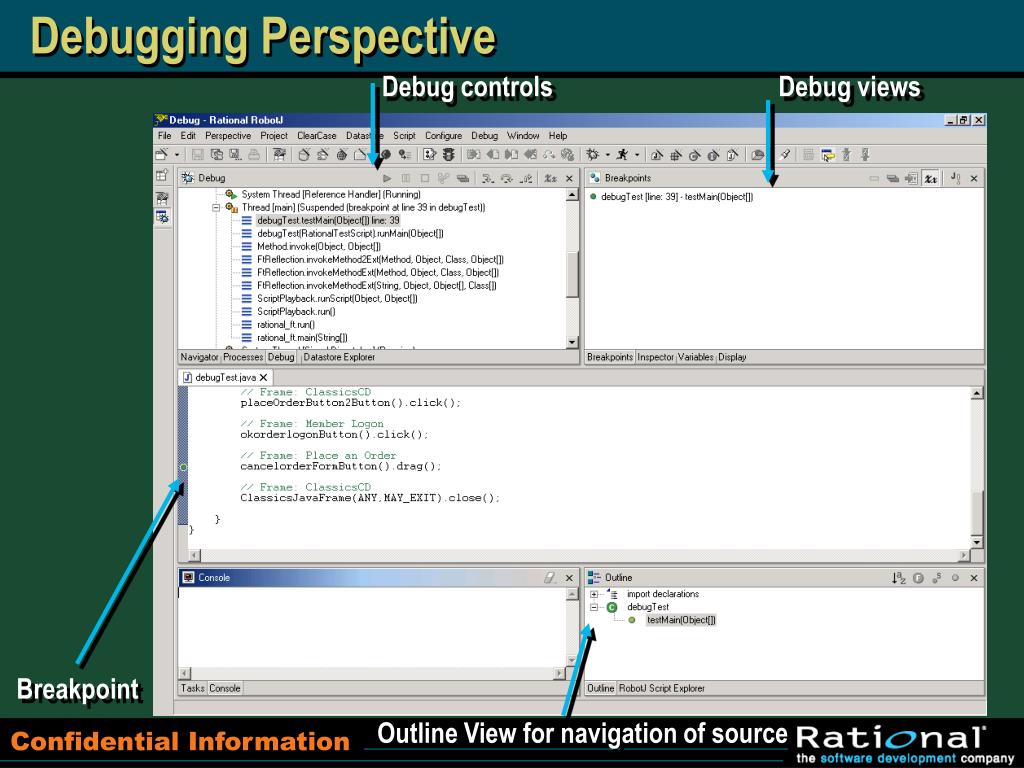Click the Step Return icon in Debug view
This screenshot has width=1024, height=768.
tap(526, 178)
